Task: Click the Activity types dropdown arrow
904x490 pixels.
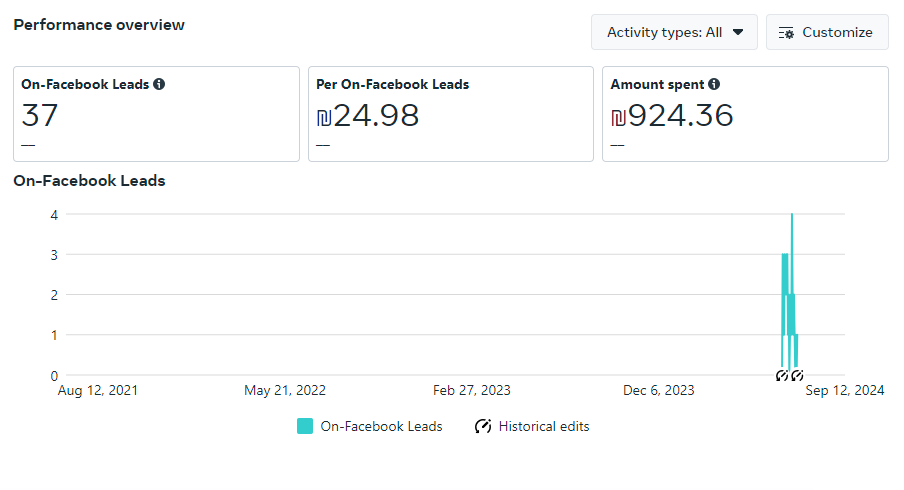Action: coord(738,32)
